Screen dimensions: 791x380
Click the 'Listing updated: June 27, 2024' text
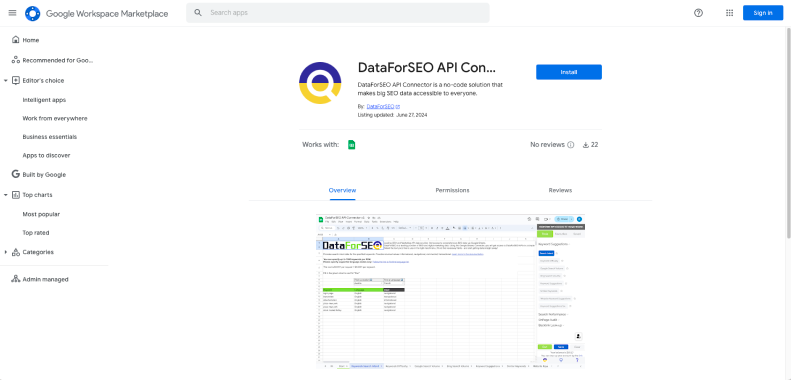click(392, 115)
